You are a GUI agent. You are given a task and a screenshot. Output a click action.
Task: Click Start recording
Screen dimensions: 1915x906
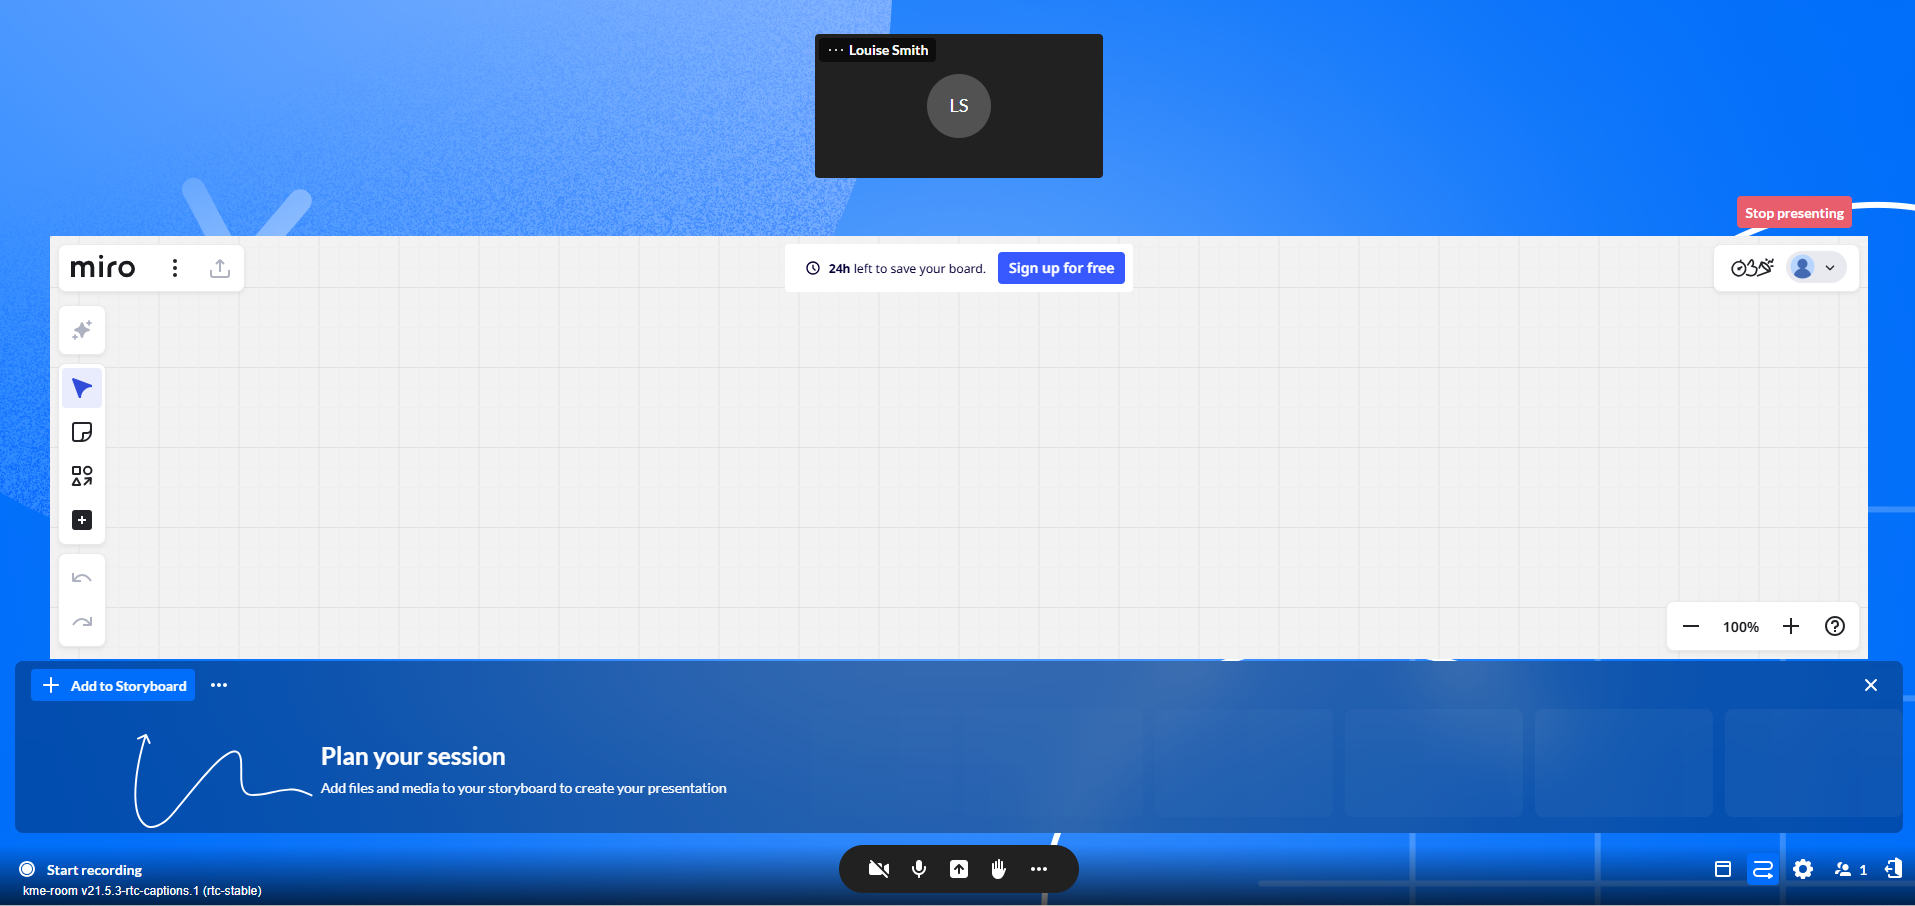[x=82, y=870]
